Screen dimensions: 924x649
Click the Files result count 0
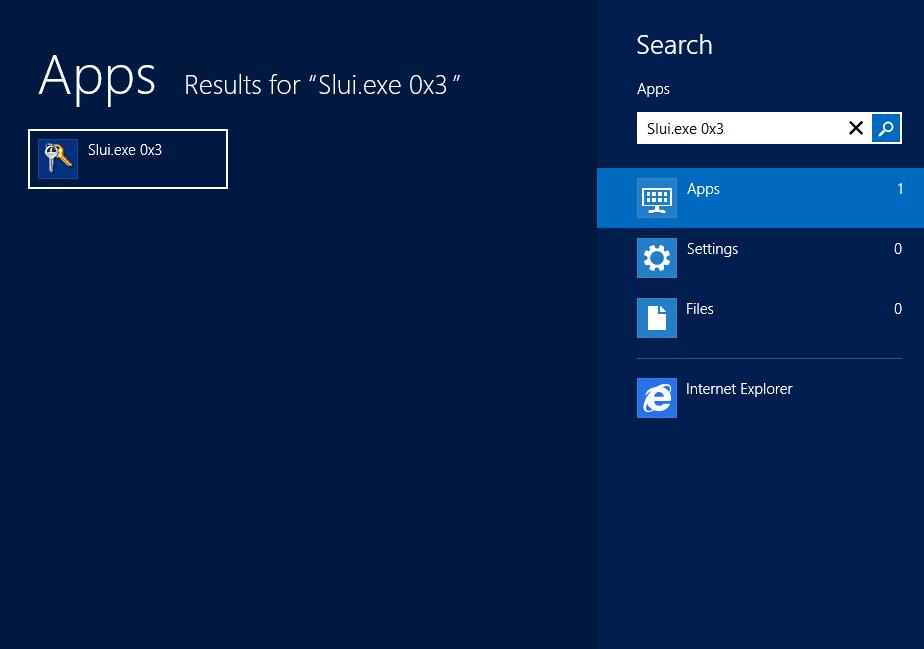click(x=898, y=309)
